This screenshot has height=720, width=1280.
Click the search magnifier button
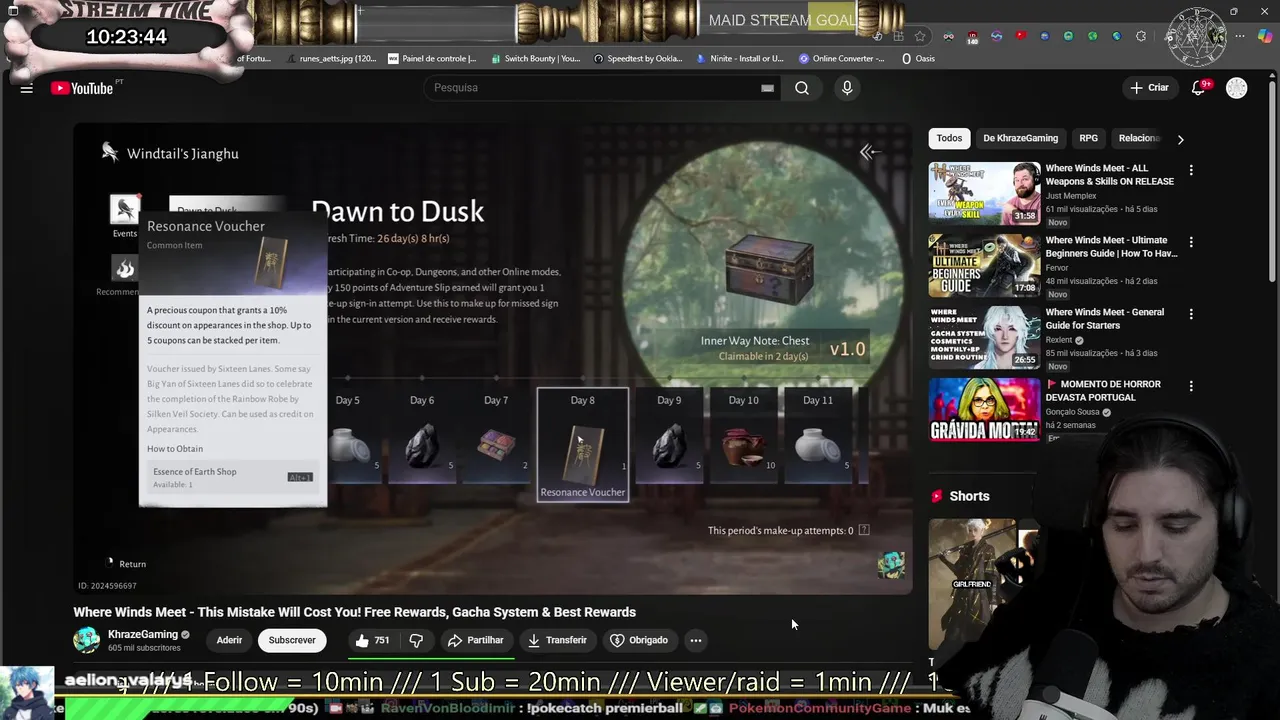[x=802, y=88]
